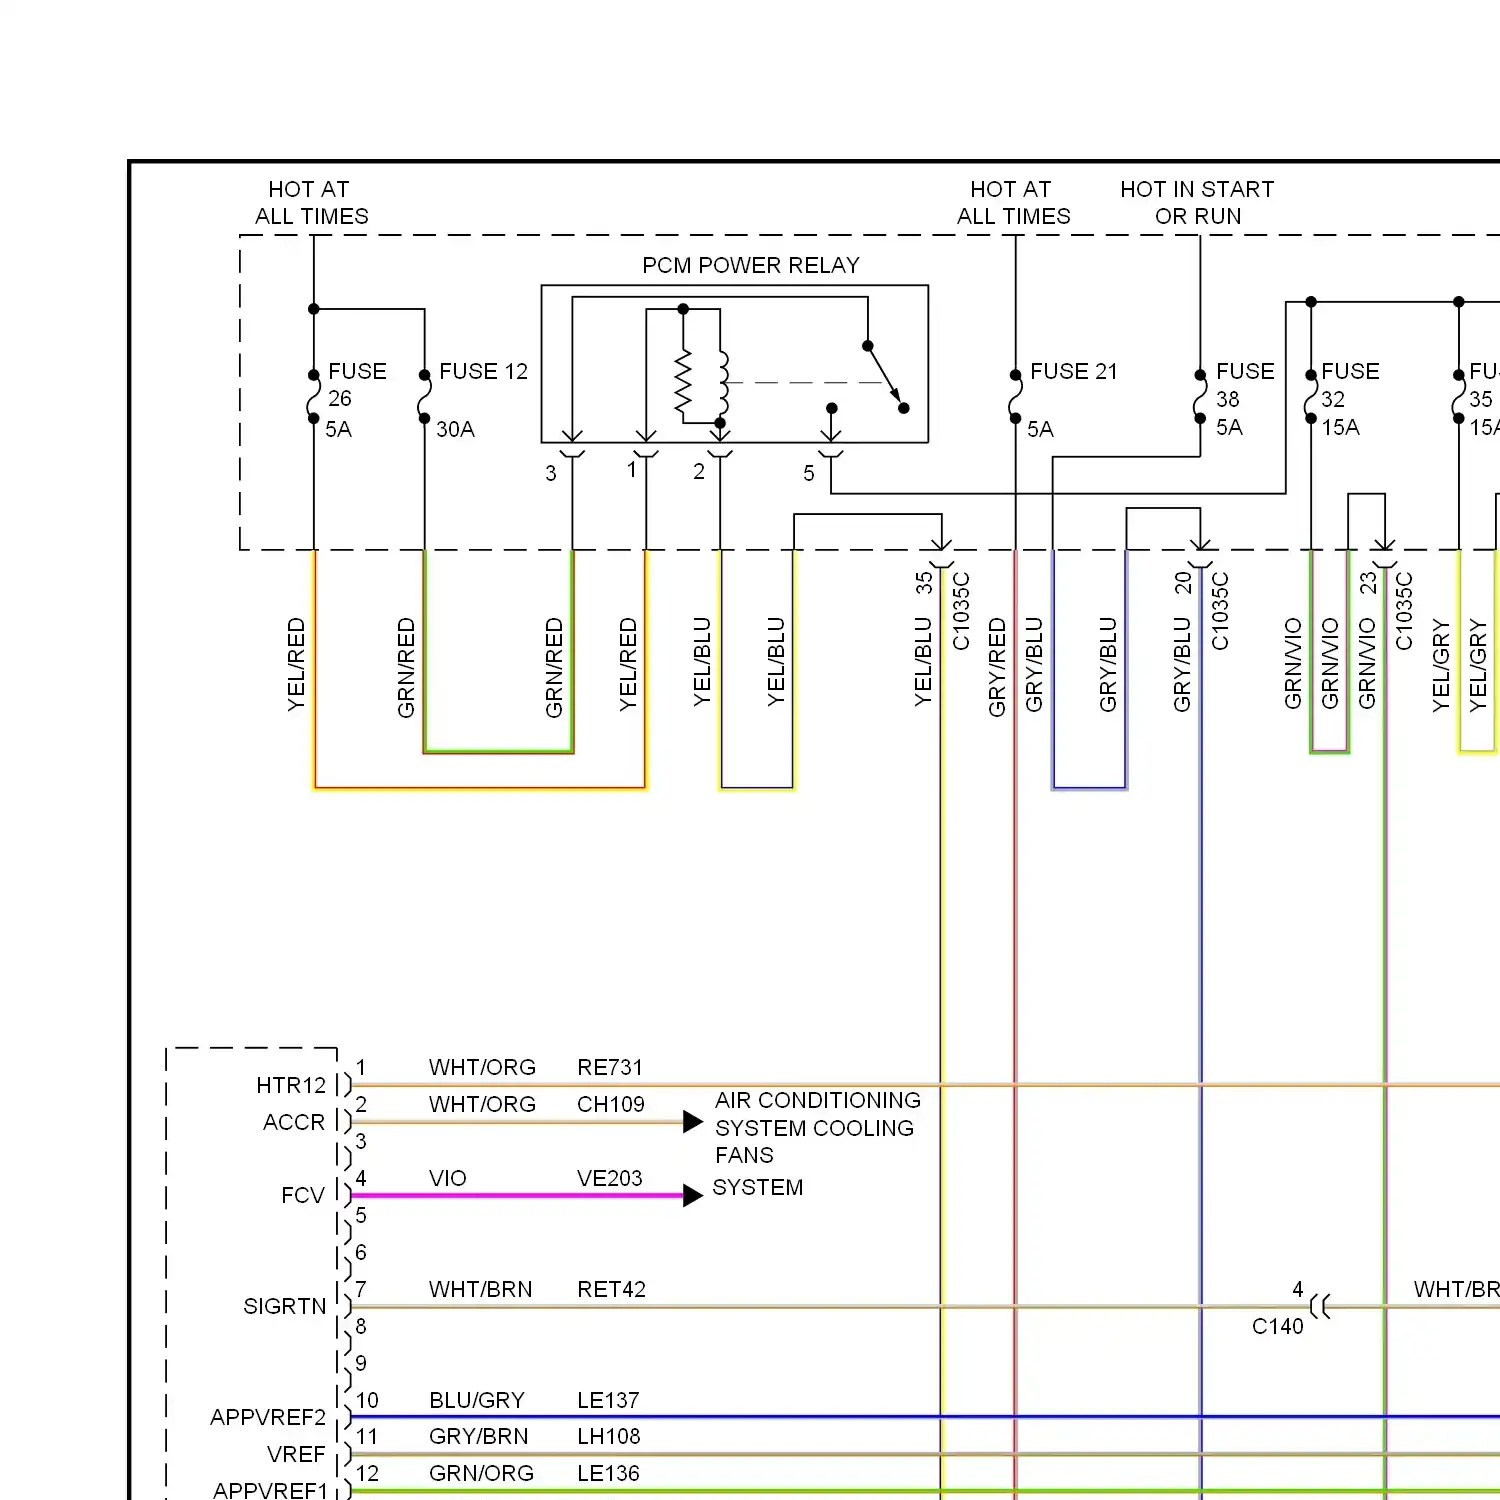The width and height of the screenshot is (1500, 1500).
Task: Select the HOT IN START OR RUN label
Action: pos(1197,203)
